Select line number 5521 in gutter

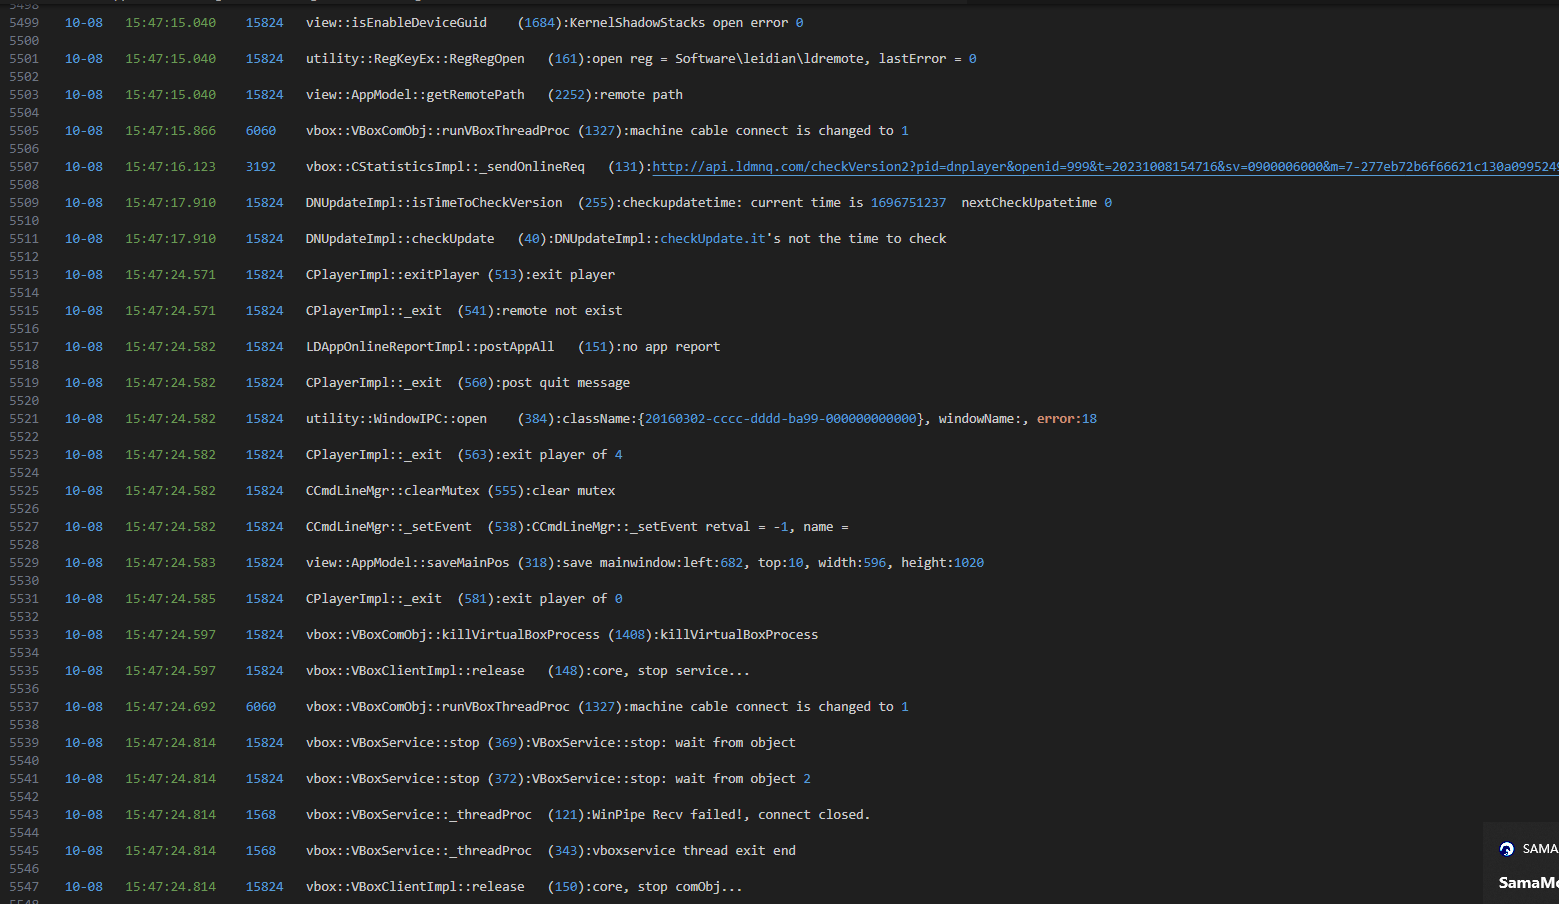click(x=24, y=419)
